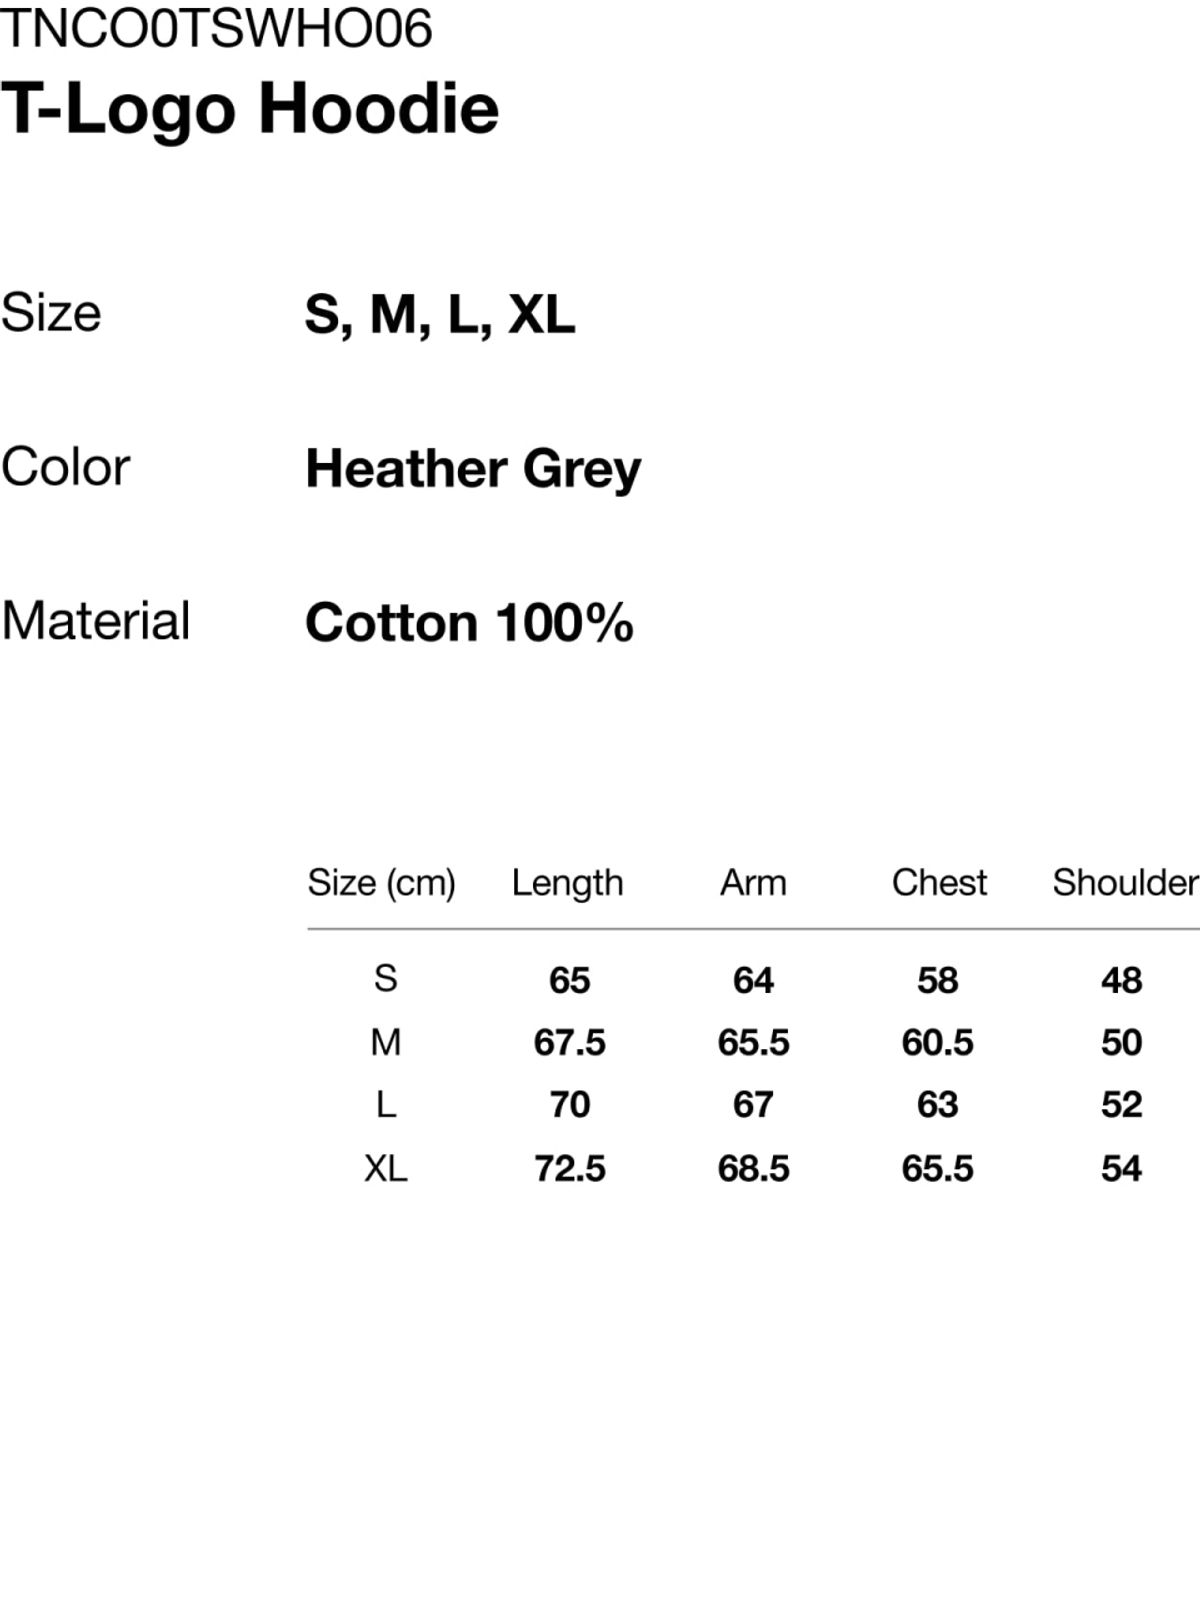Click the Length value 72.5 for XL
The image size is (1200, 1601).
point(569,1168)
